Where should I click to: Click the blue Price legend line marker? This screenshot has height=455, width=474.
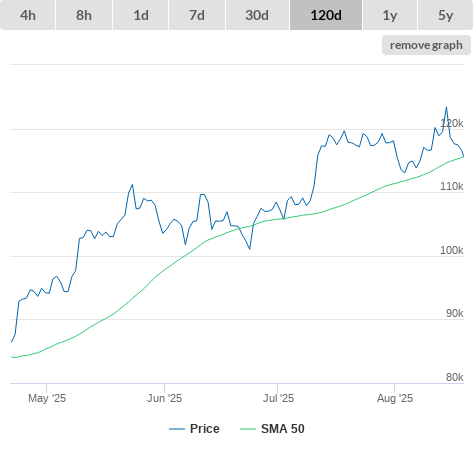(177, 429)
